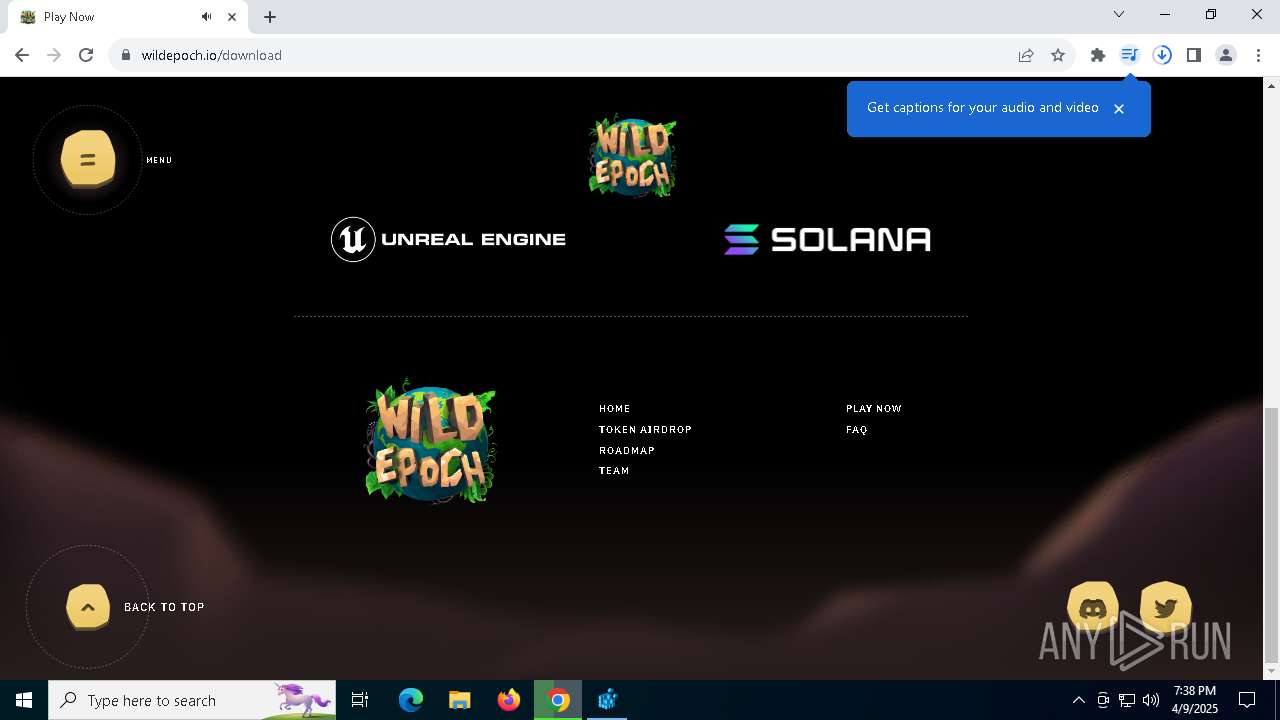The image size is (1280, 720).
Task: Click the Unreal Engine logo
Action: coord(448,239)
